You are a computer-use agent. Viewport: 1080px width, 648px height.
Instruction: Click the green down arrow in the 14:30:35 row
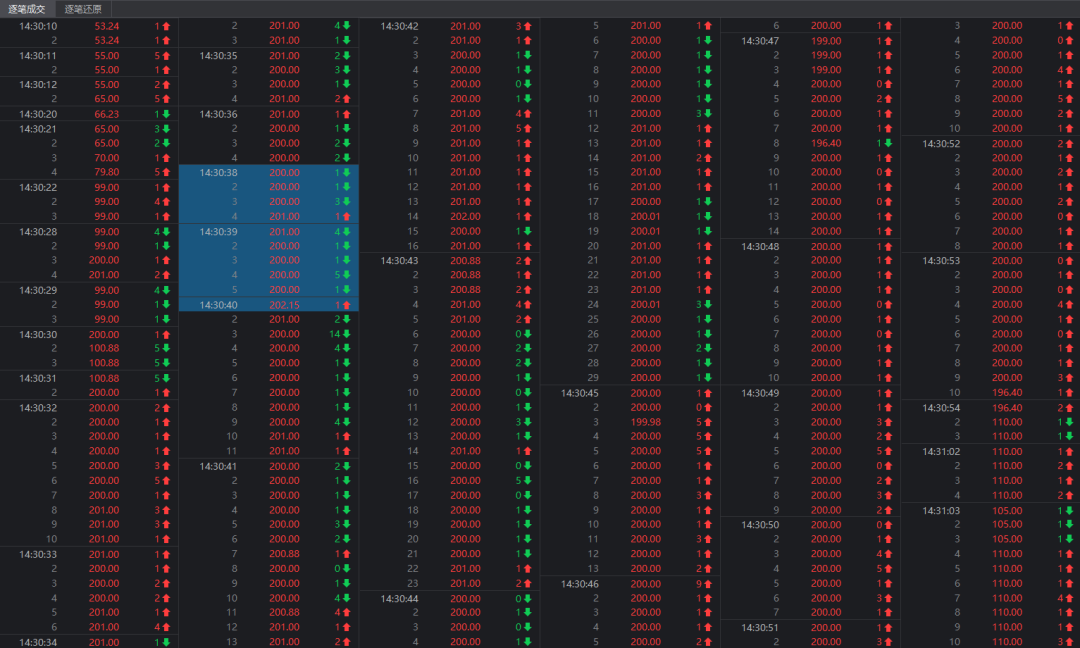346,56
